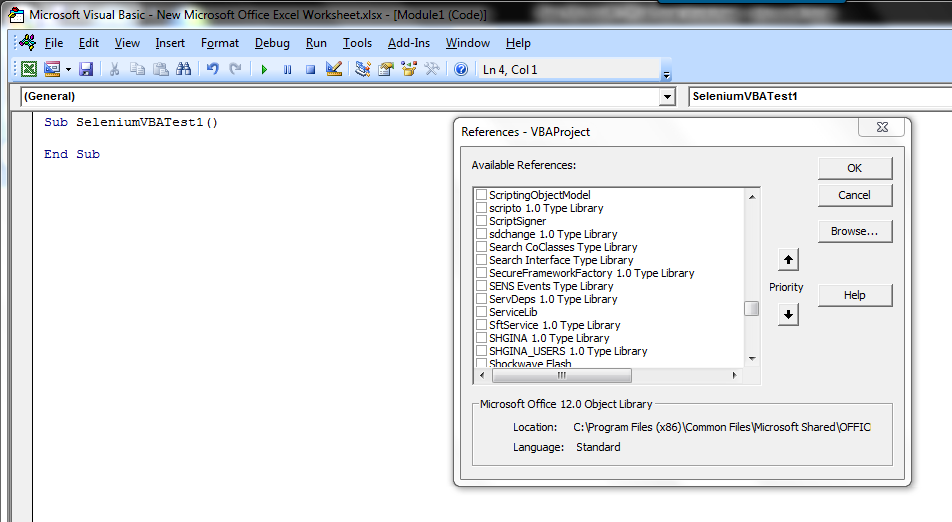Open the Help menu
This screenshot has width=952, height=522.
(518, 43)
